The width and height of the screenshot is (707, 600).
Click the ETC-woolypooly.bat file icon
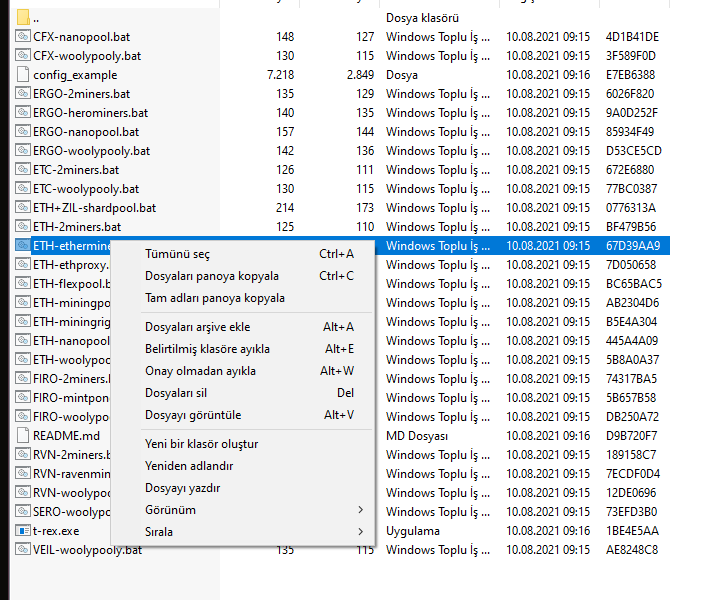point(23,188)
